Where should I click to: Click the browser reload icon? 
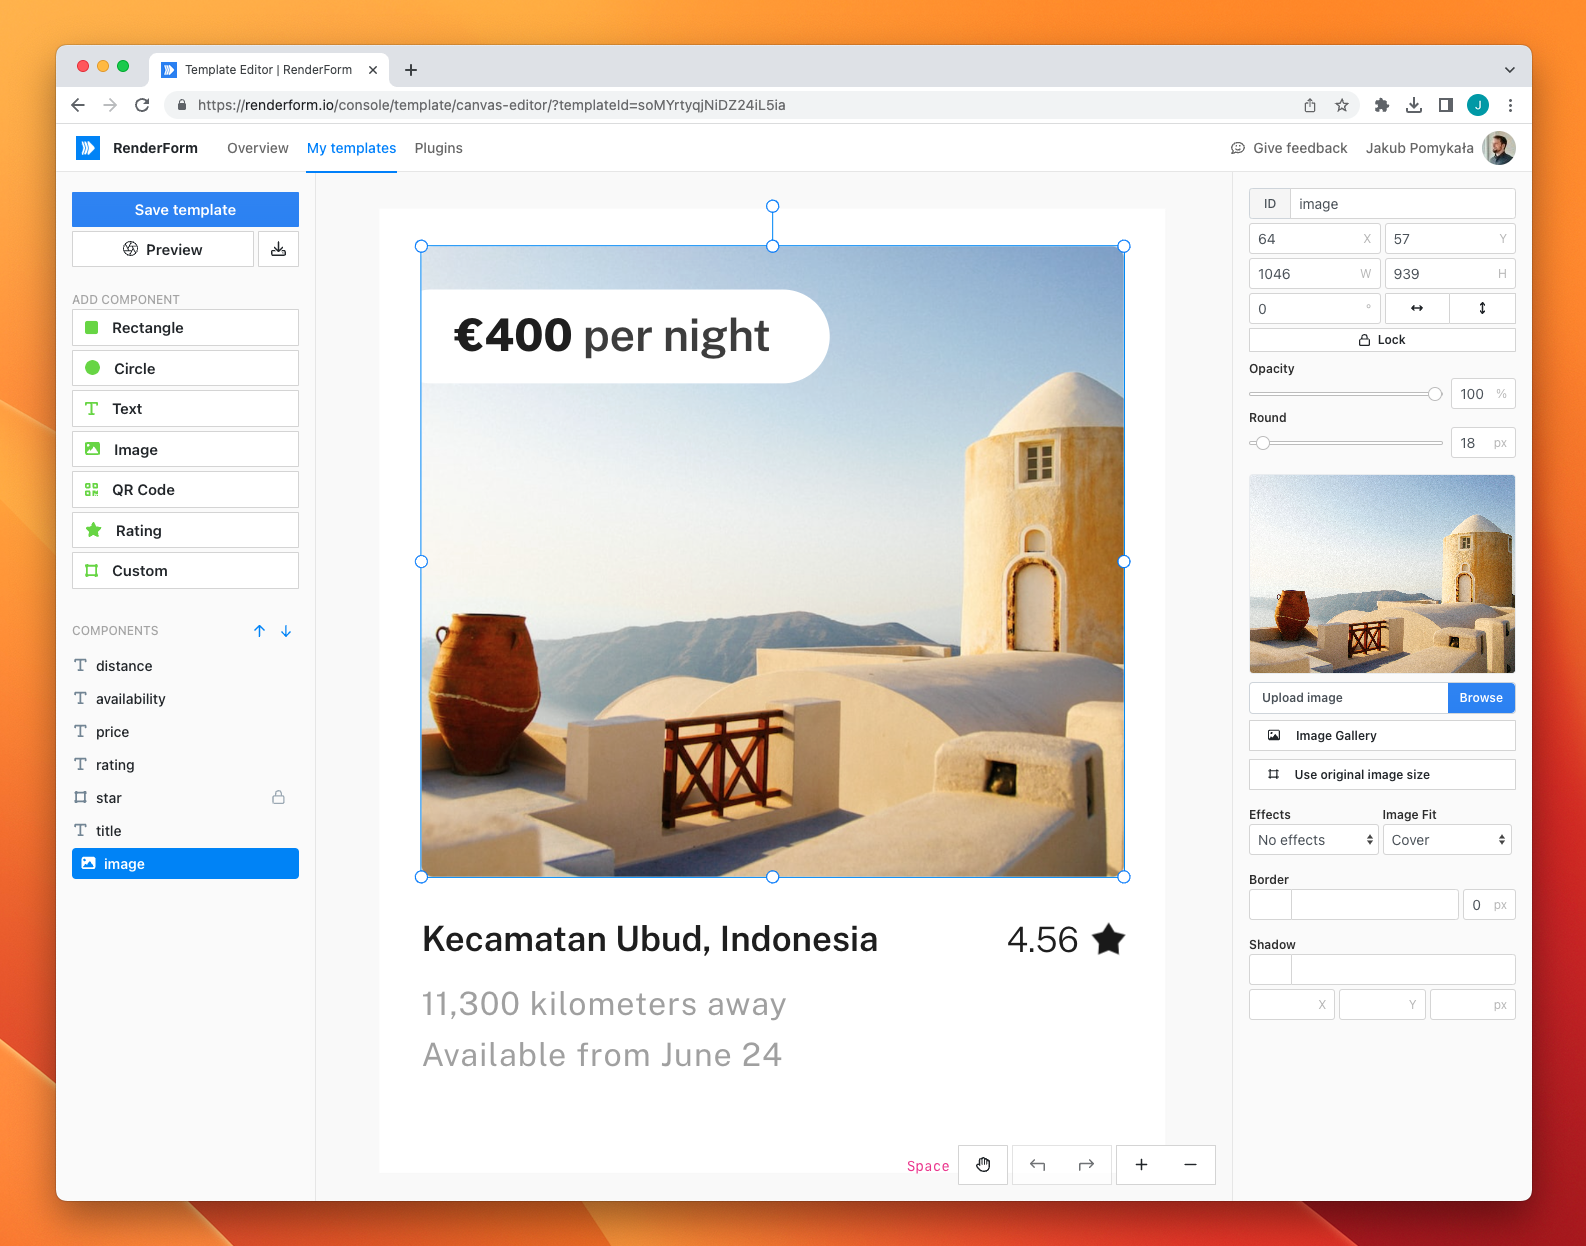pyautogui.click(x=142, y=105)
